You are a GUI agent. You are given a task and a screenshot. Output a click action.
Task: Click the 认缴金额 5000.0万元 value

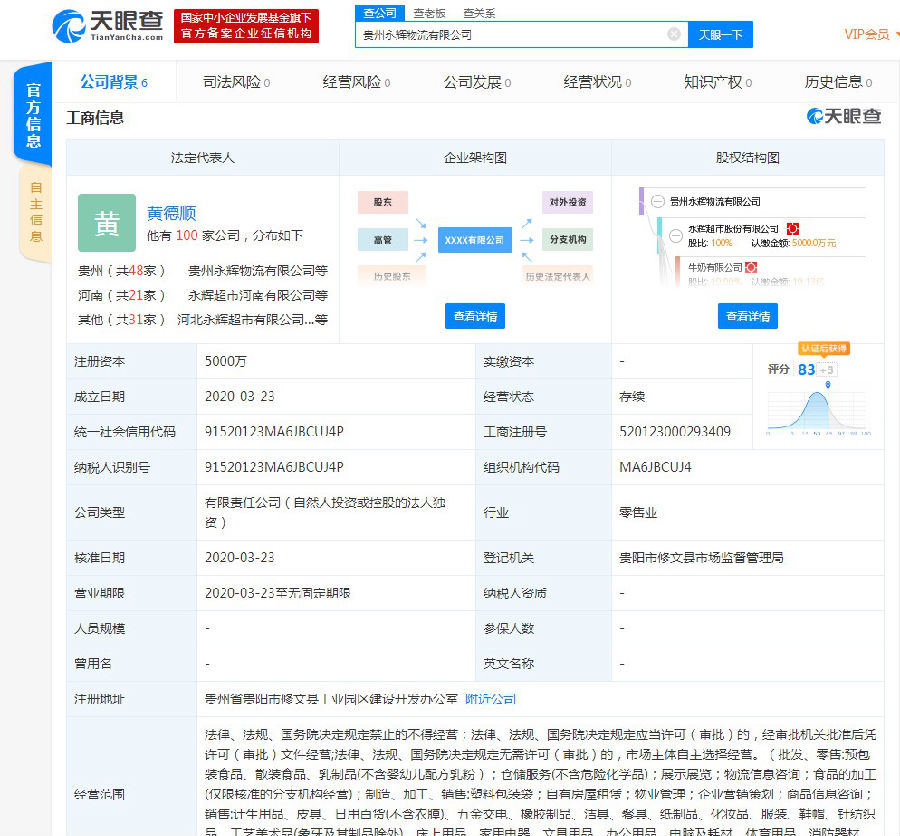pyautogui.click(x=814, y=243)
